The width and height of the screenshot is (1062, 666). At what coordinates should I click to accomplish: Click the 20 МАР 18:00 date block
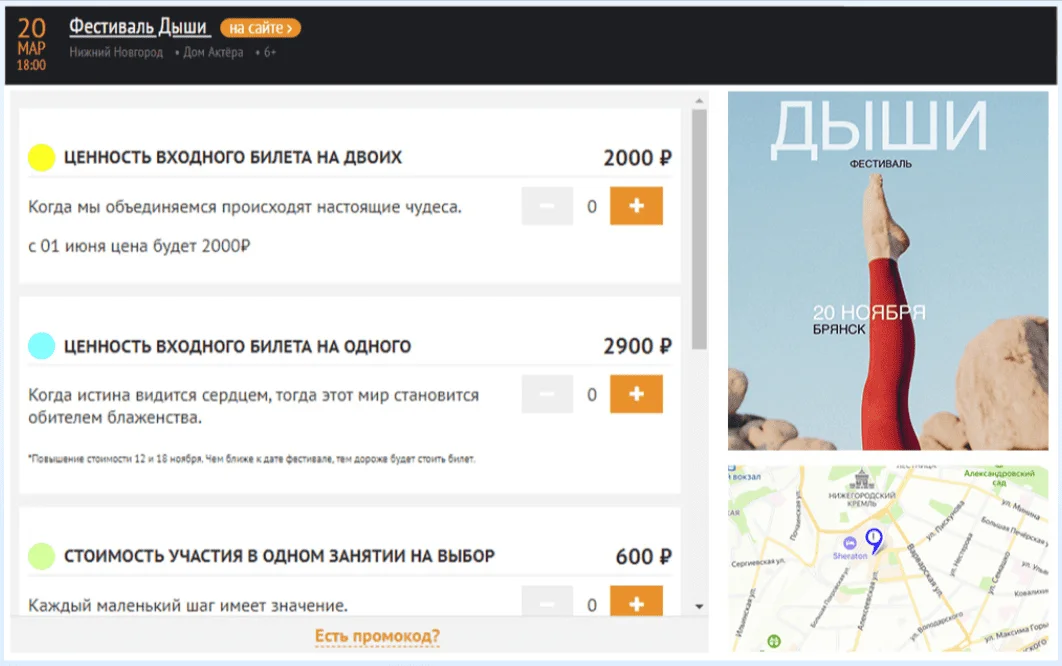[x=31, y=44]
